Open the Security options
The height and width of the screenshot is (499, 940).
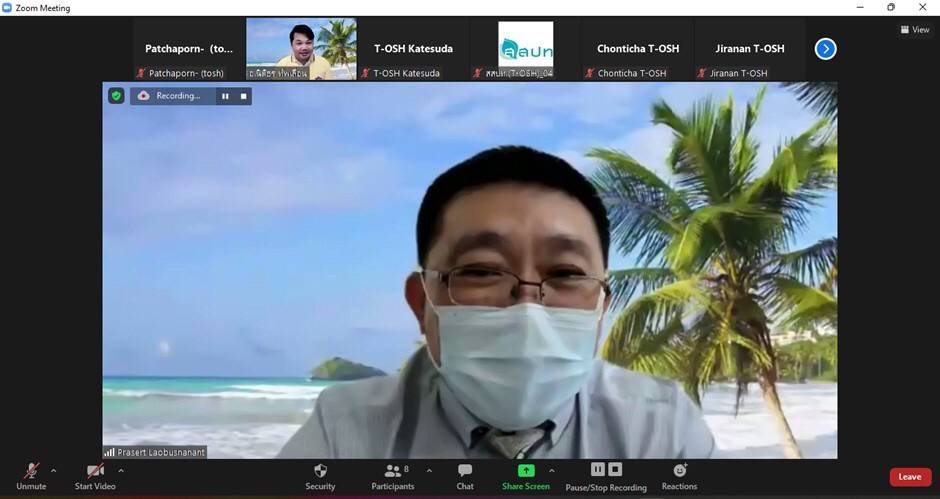pos(320,475)
